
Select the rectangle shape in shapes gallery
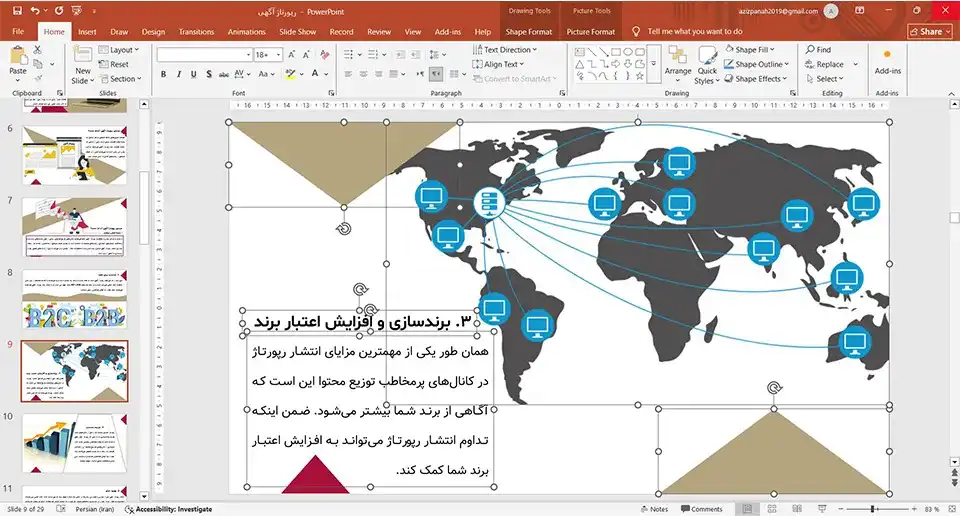[x=616, y=52]
